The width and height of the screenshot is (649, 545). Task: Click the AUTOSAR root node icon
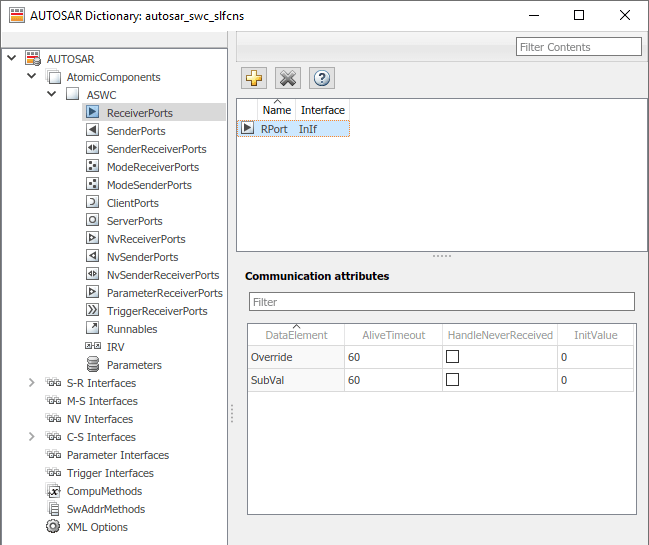click(x=33, y=58)
